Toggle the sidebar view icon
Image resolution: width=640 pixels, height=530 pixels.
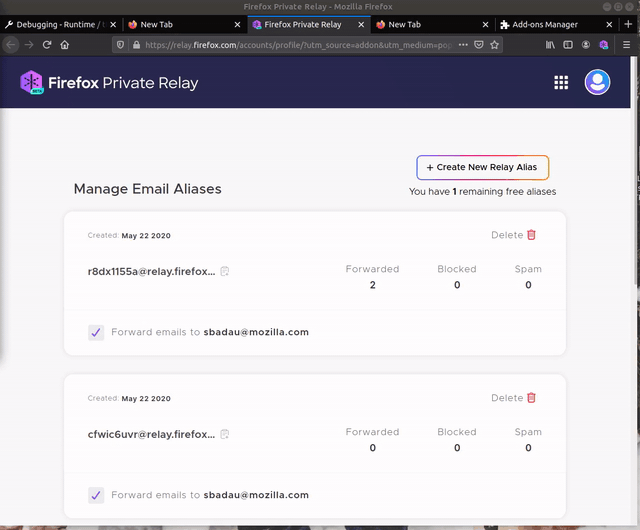point(568,45)
